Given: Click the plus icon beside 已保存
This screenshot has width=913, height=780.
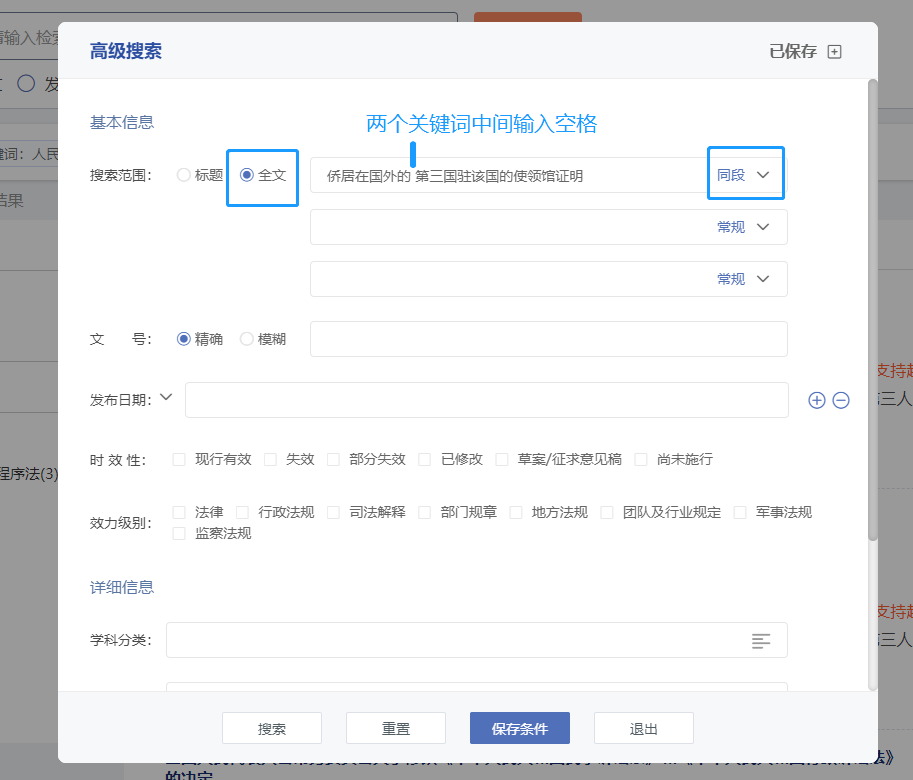Looking at the screenshot, I should [x=834, y=52].
